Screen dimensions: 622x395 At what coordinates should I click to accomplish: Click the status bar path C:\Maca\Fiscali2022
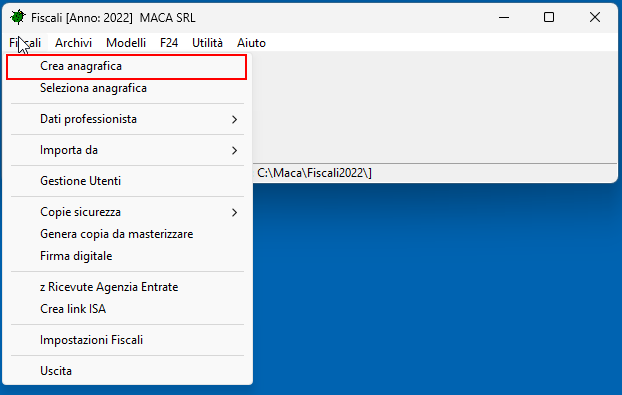314,173
